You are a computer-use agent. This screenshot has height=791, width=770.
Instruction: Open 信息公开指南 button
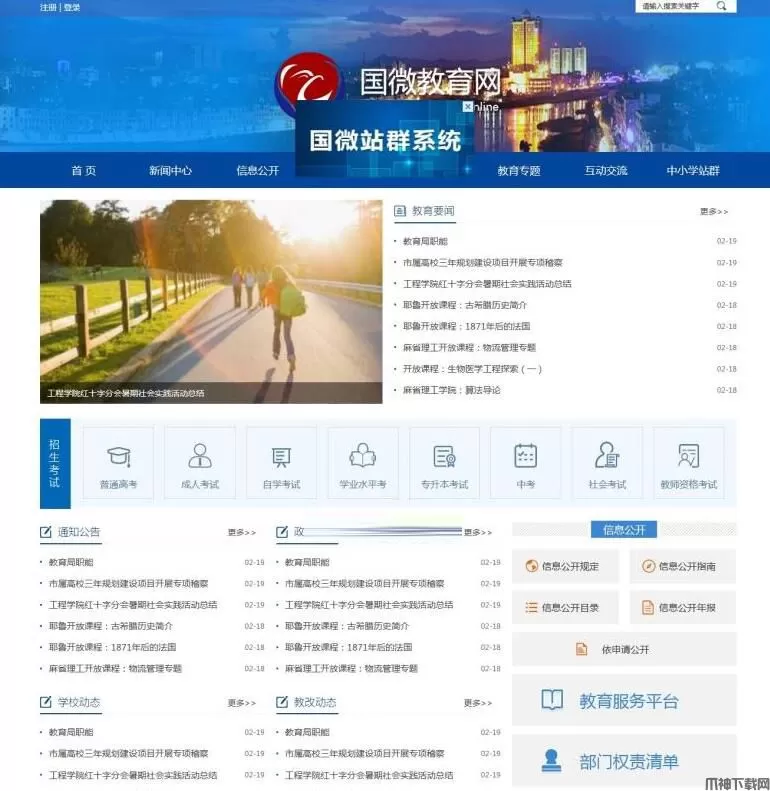click(683, 566)
